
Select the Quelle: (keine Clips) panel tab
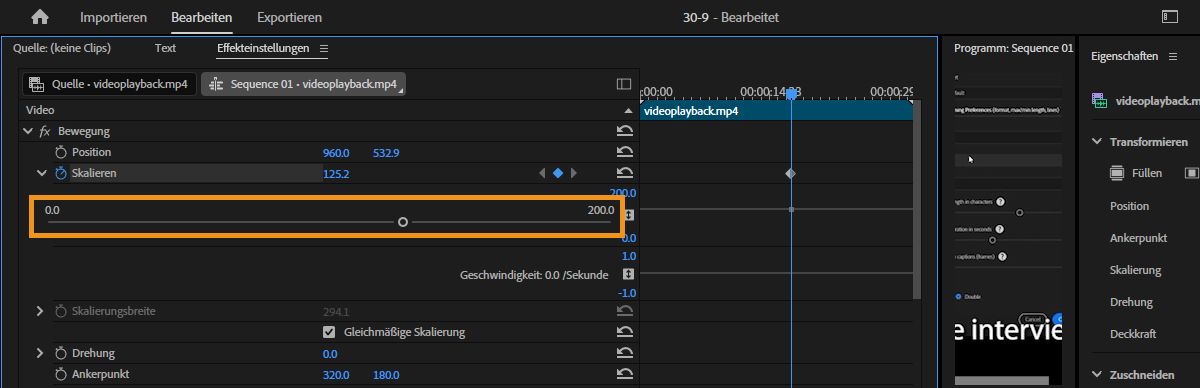click(62, 48)
